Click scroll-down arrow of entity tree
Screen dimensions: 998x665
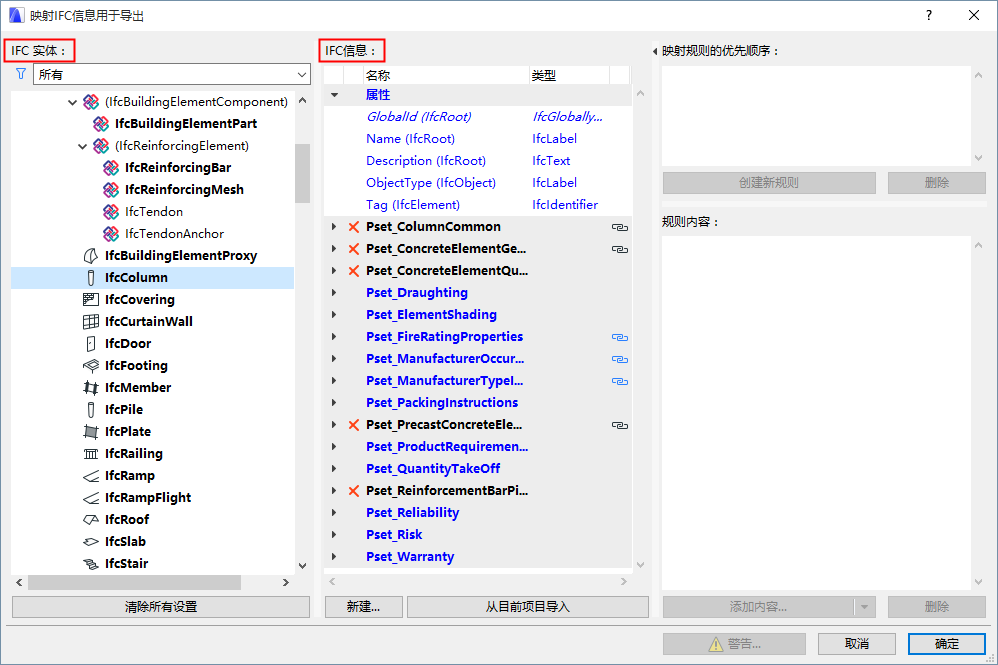click(x=302, y=566)
